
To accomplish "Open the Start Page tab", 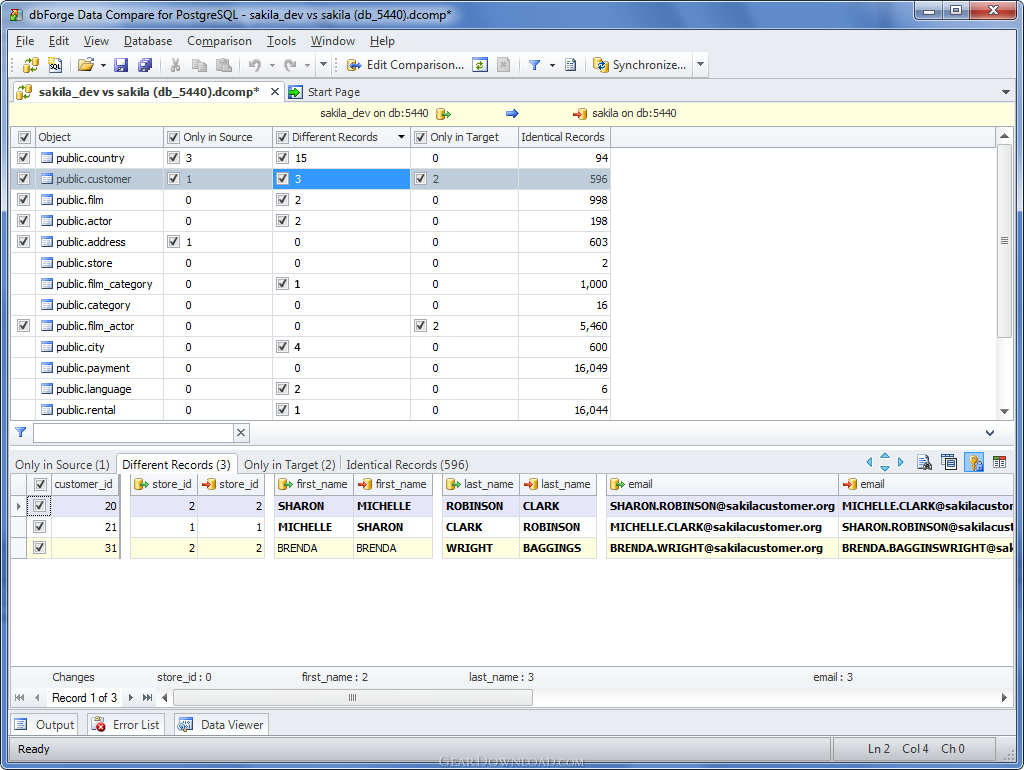I will click(x=325, y=92).
